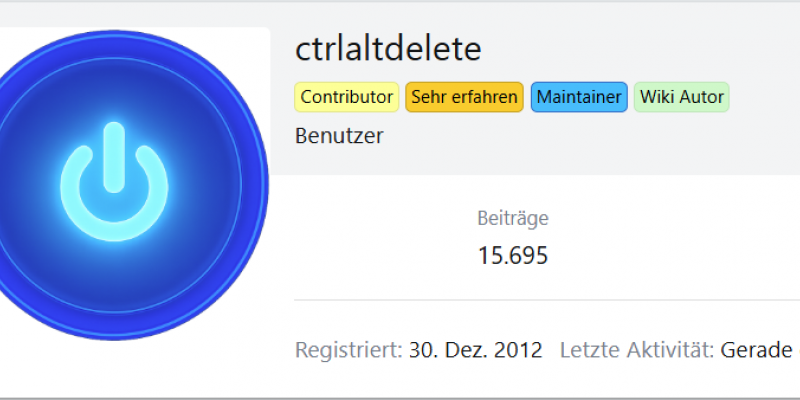800x400 pixels.
Task: Select the Registriert label text
Action: click(x=349, y=351)
